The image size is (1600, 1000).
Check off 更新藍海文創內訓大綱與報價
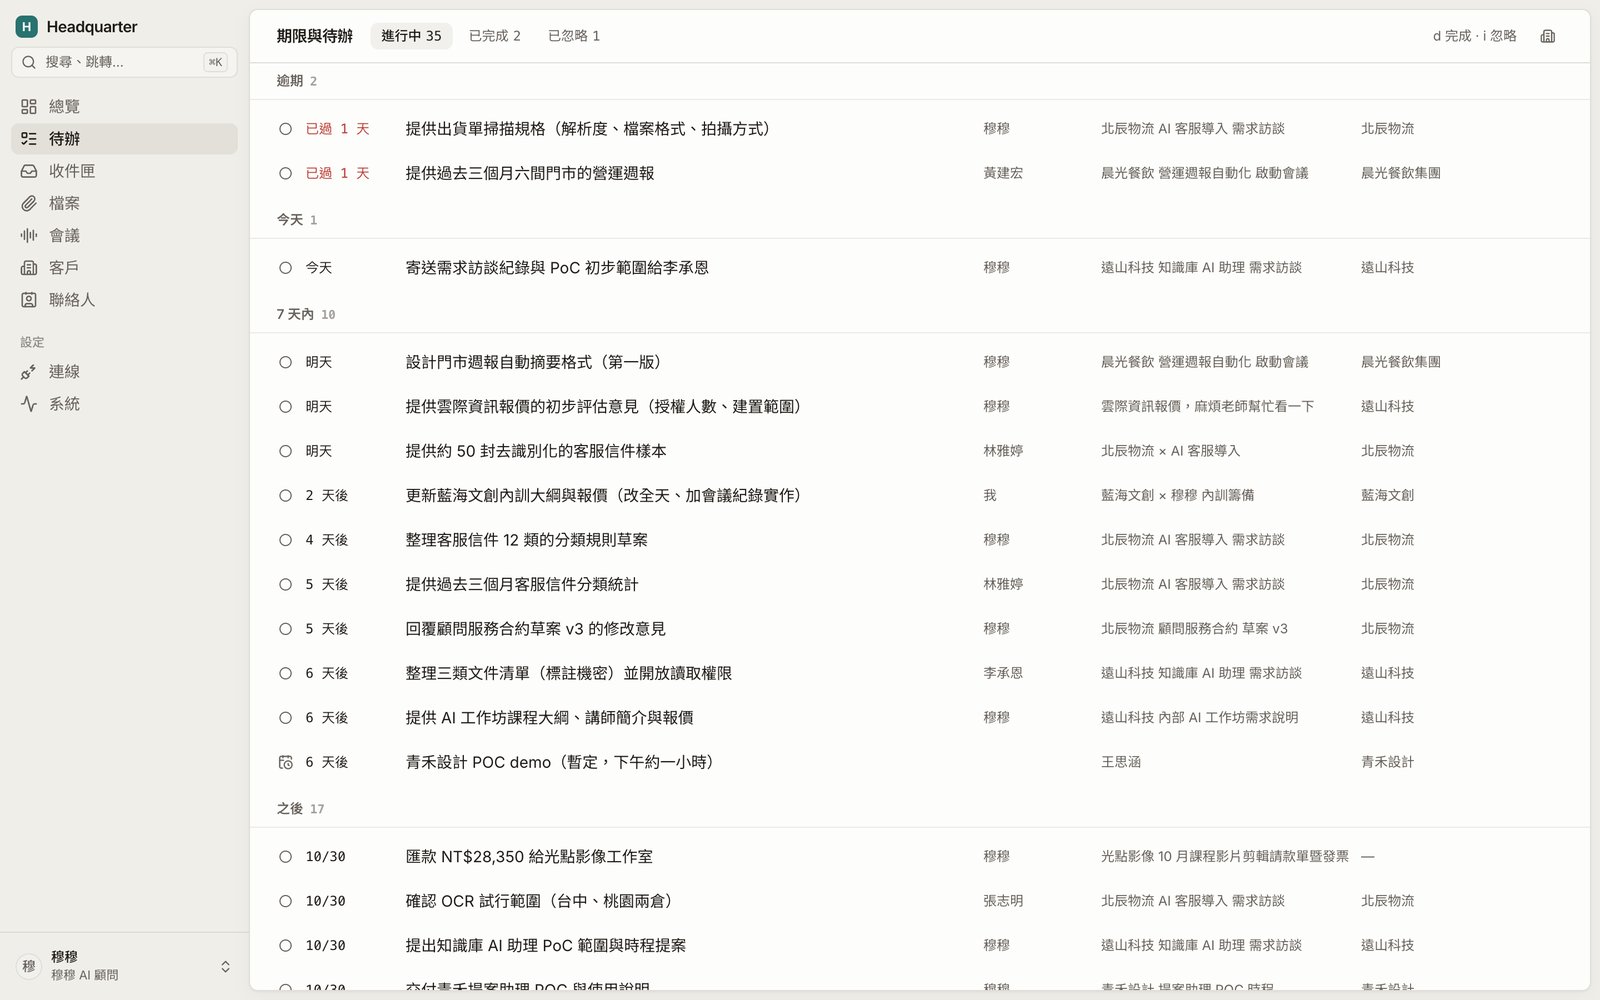pyautogui.click(x=285, y=496)
